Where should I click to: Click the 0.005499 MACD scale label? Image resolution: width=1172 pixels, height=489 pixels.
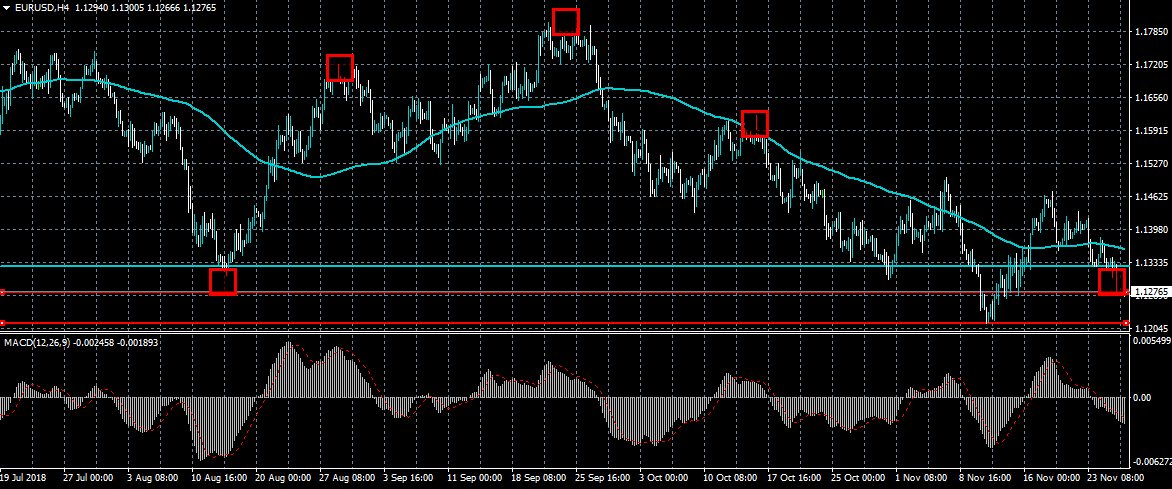(1152, 340)
